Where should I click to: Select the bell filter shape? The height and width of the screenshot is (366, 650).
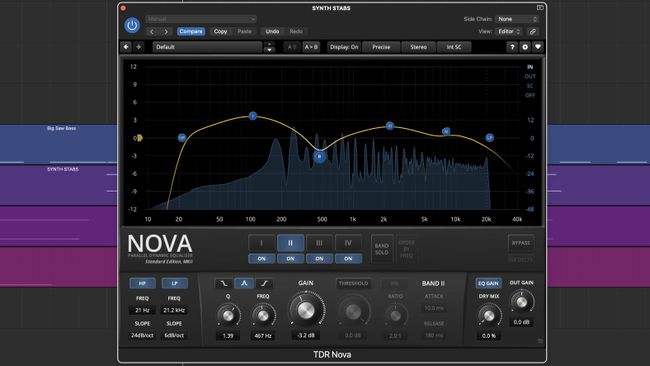click(x=244, y=284)
